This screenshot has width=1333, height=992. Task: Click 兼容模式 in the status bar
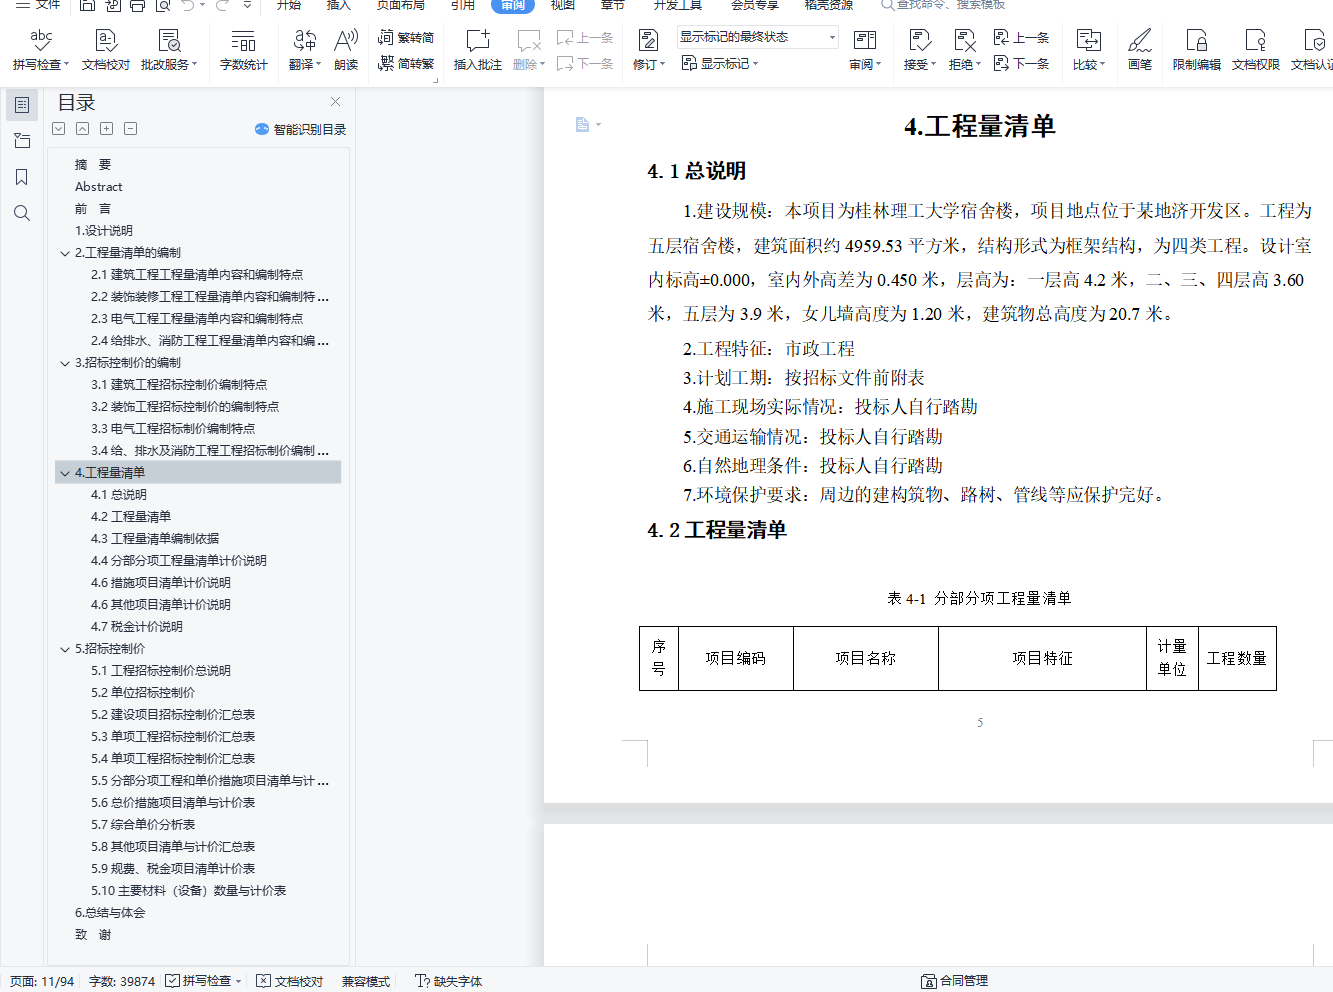[366, 981]
